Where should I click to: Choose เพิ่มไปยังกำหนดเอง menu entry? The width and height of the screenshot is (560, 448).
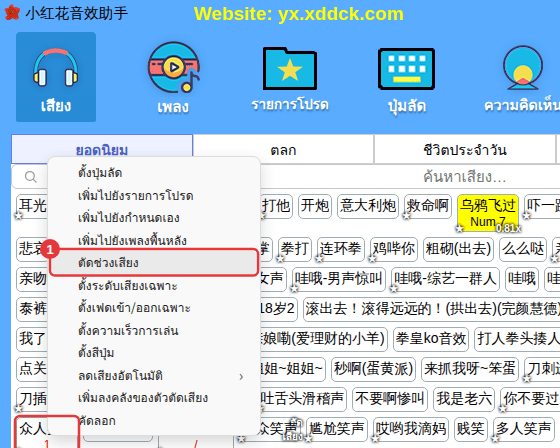(154, 218)
